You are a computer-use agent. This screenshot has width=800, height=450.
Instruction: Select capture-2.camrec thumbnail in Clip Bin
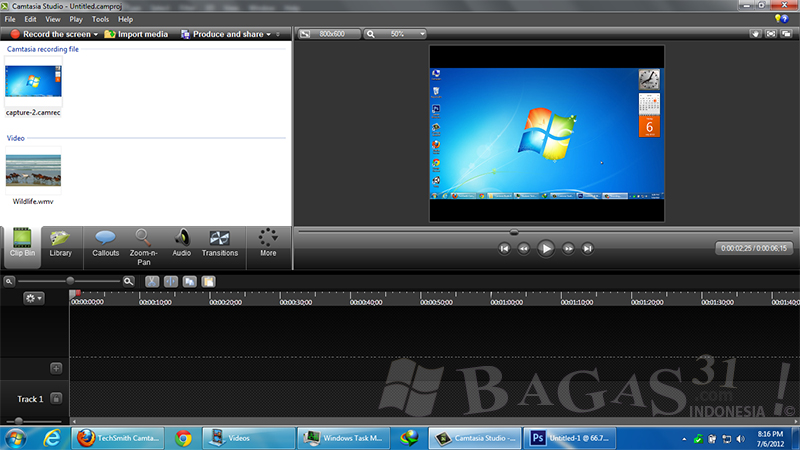(x=33, y=82)
